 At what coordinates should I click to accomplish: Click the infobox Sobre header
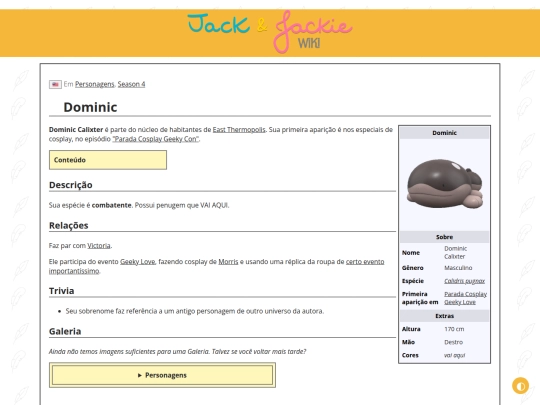tap(444, 237)
